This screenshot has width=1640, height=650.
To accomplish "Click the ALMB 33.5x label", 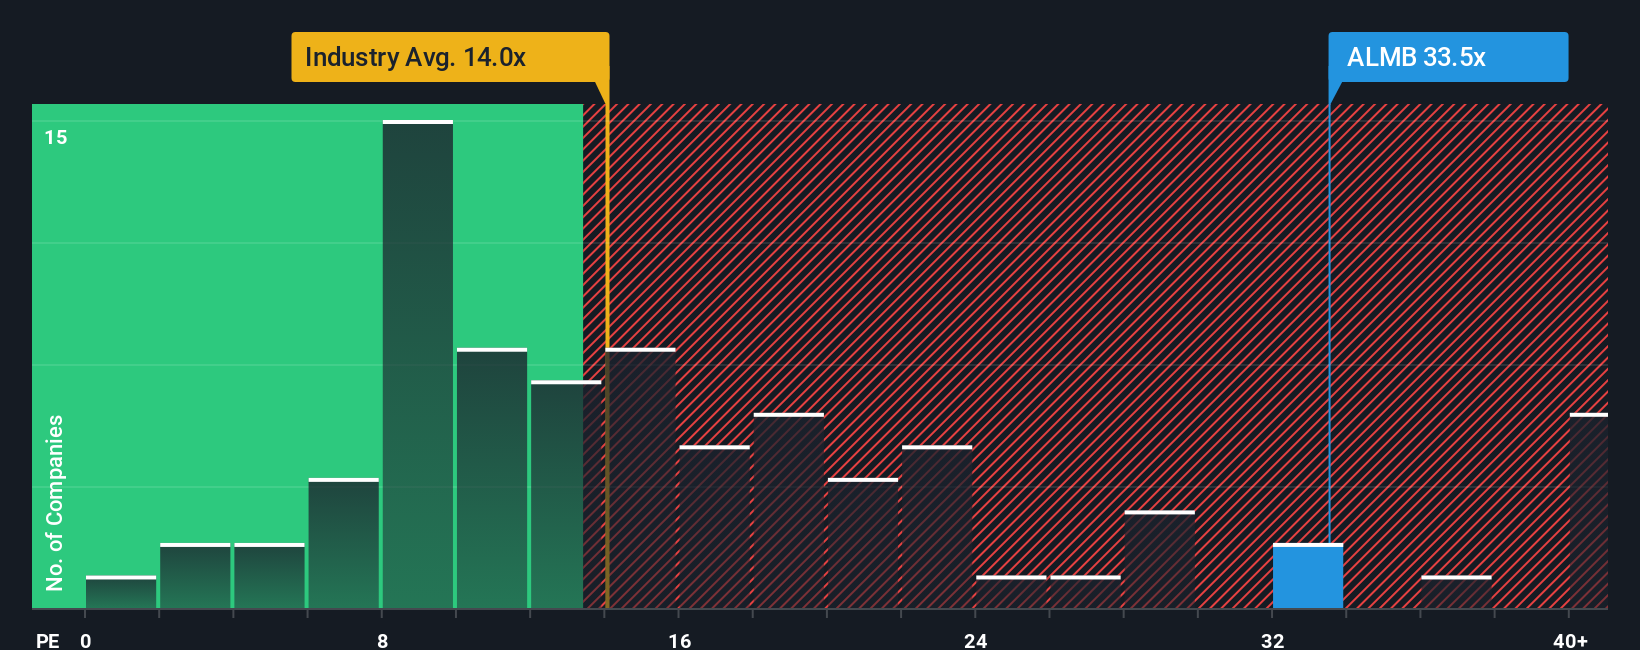I will click(1448, 57).
